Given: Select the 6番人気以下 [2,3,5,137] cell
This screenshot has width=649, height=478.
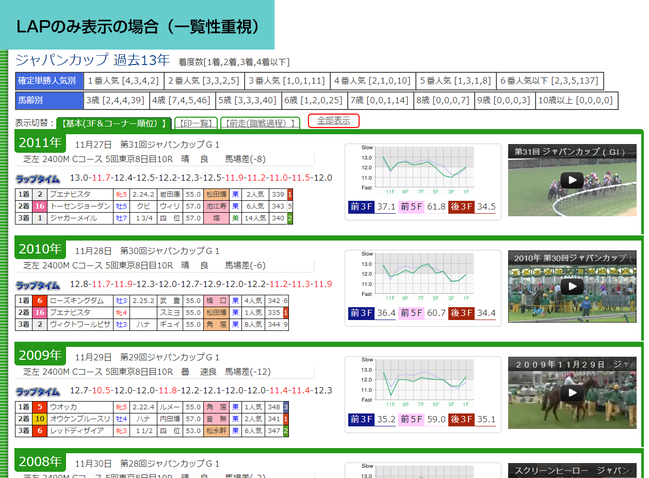Looking at the screenshot, I should (x=550, y=81).
